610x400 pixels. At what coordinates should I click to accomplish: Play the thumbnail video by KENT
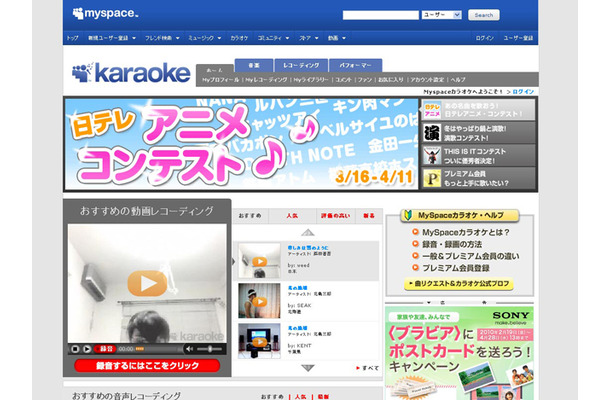(x=259, y=341)
